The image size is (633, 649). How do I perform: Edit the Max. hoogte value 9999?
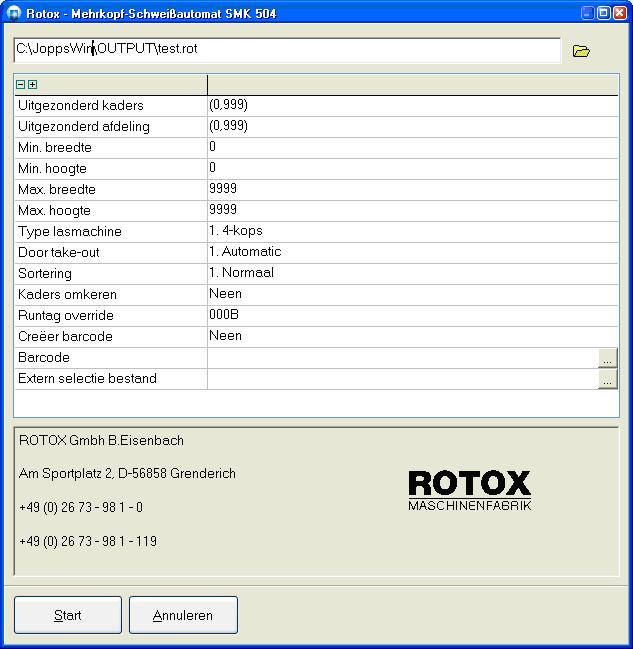pyautogui.click(x=412, y=211)
